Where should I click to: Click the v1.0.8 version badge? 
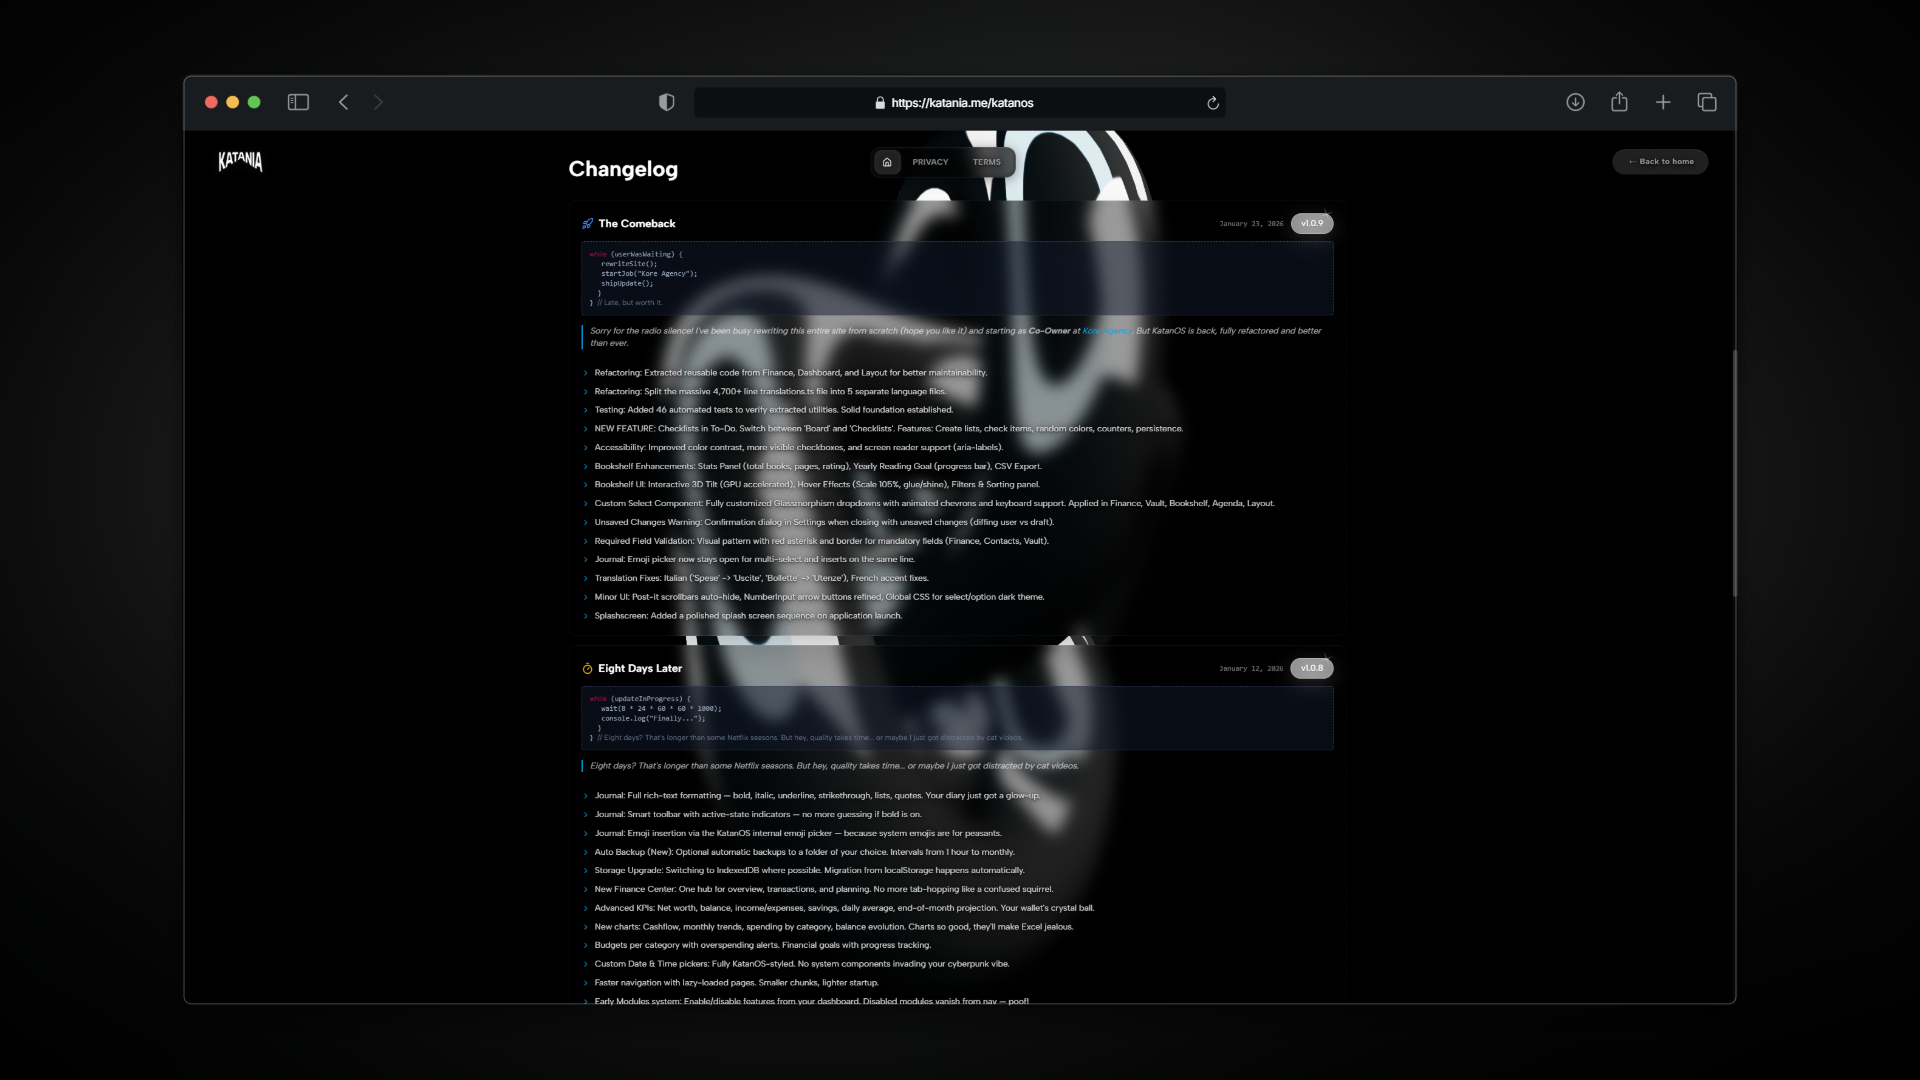(x=1311, y=668)
